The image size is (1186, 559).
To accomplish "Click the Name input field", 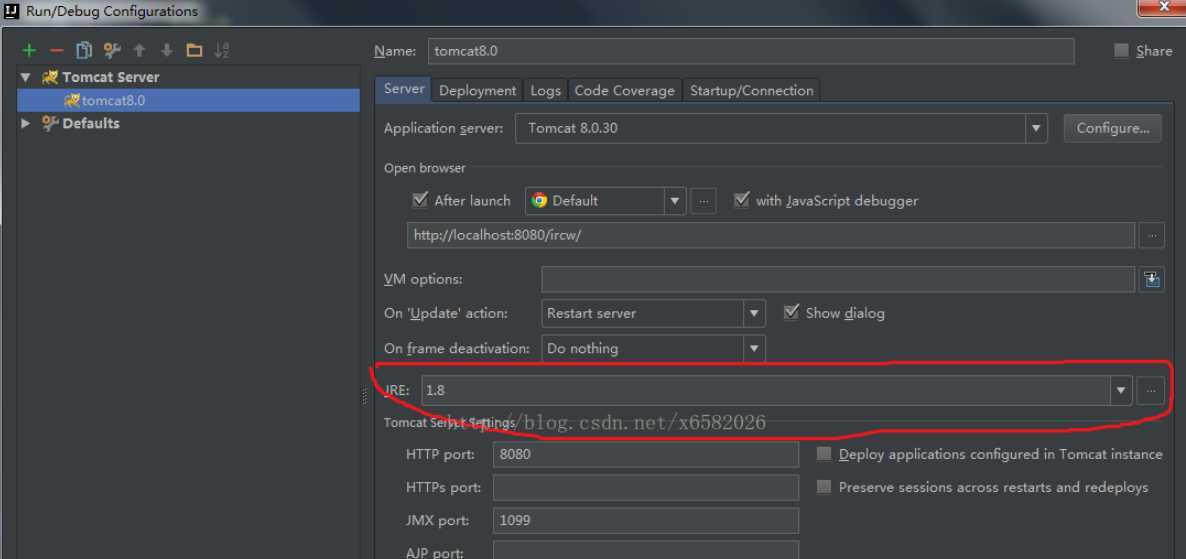I will pyautogui.click(x=750, y=51).
